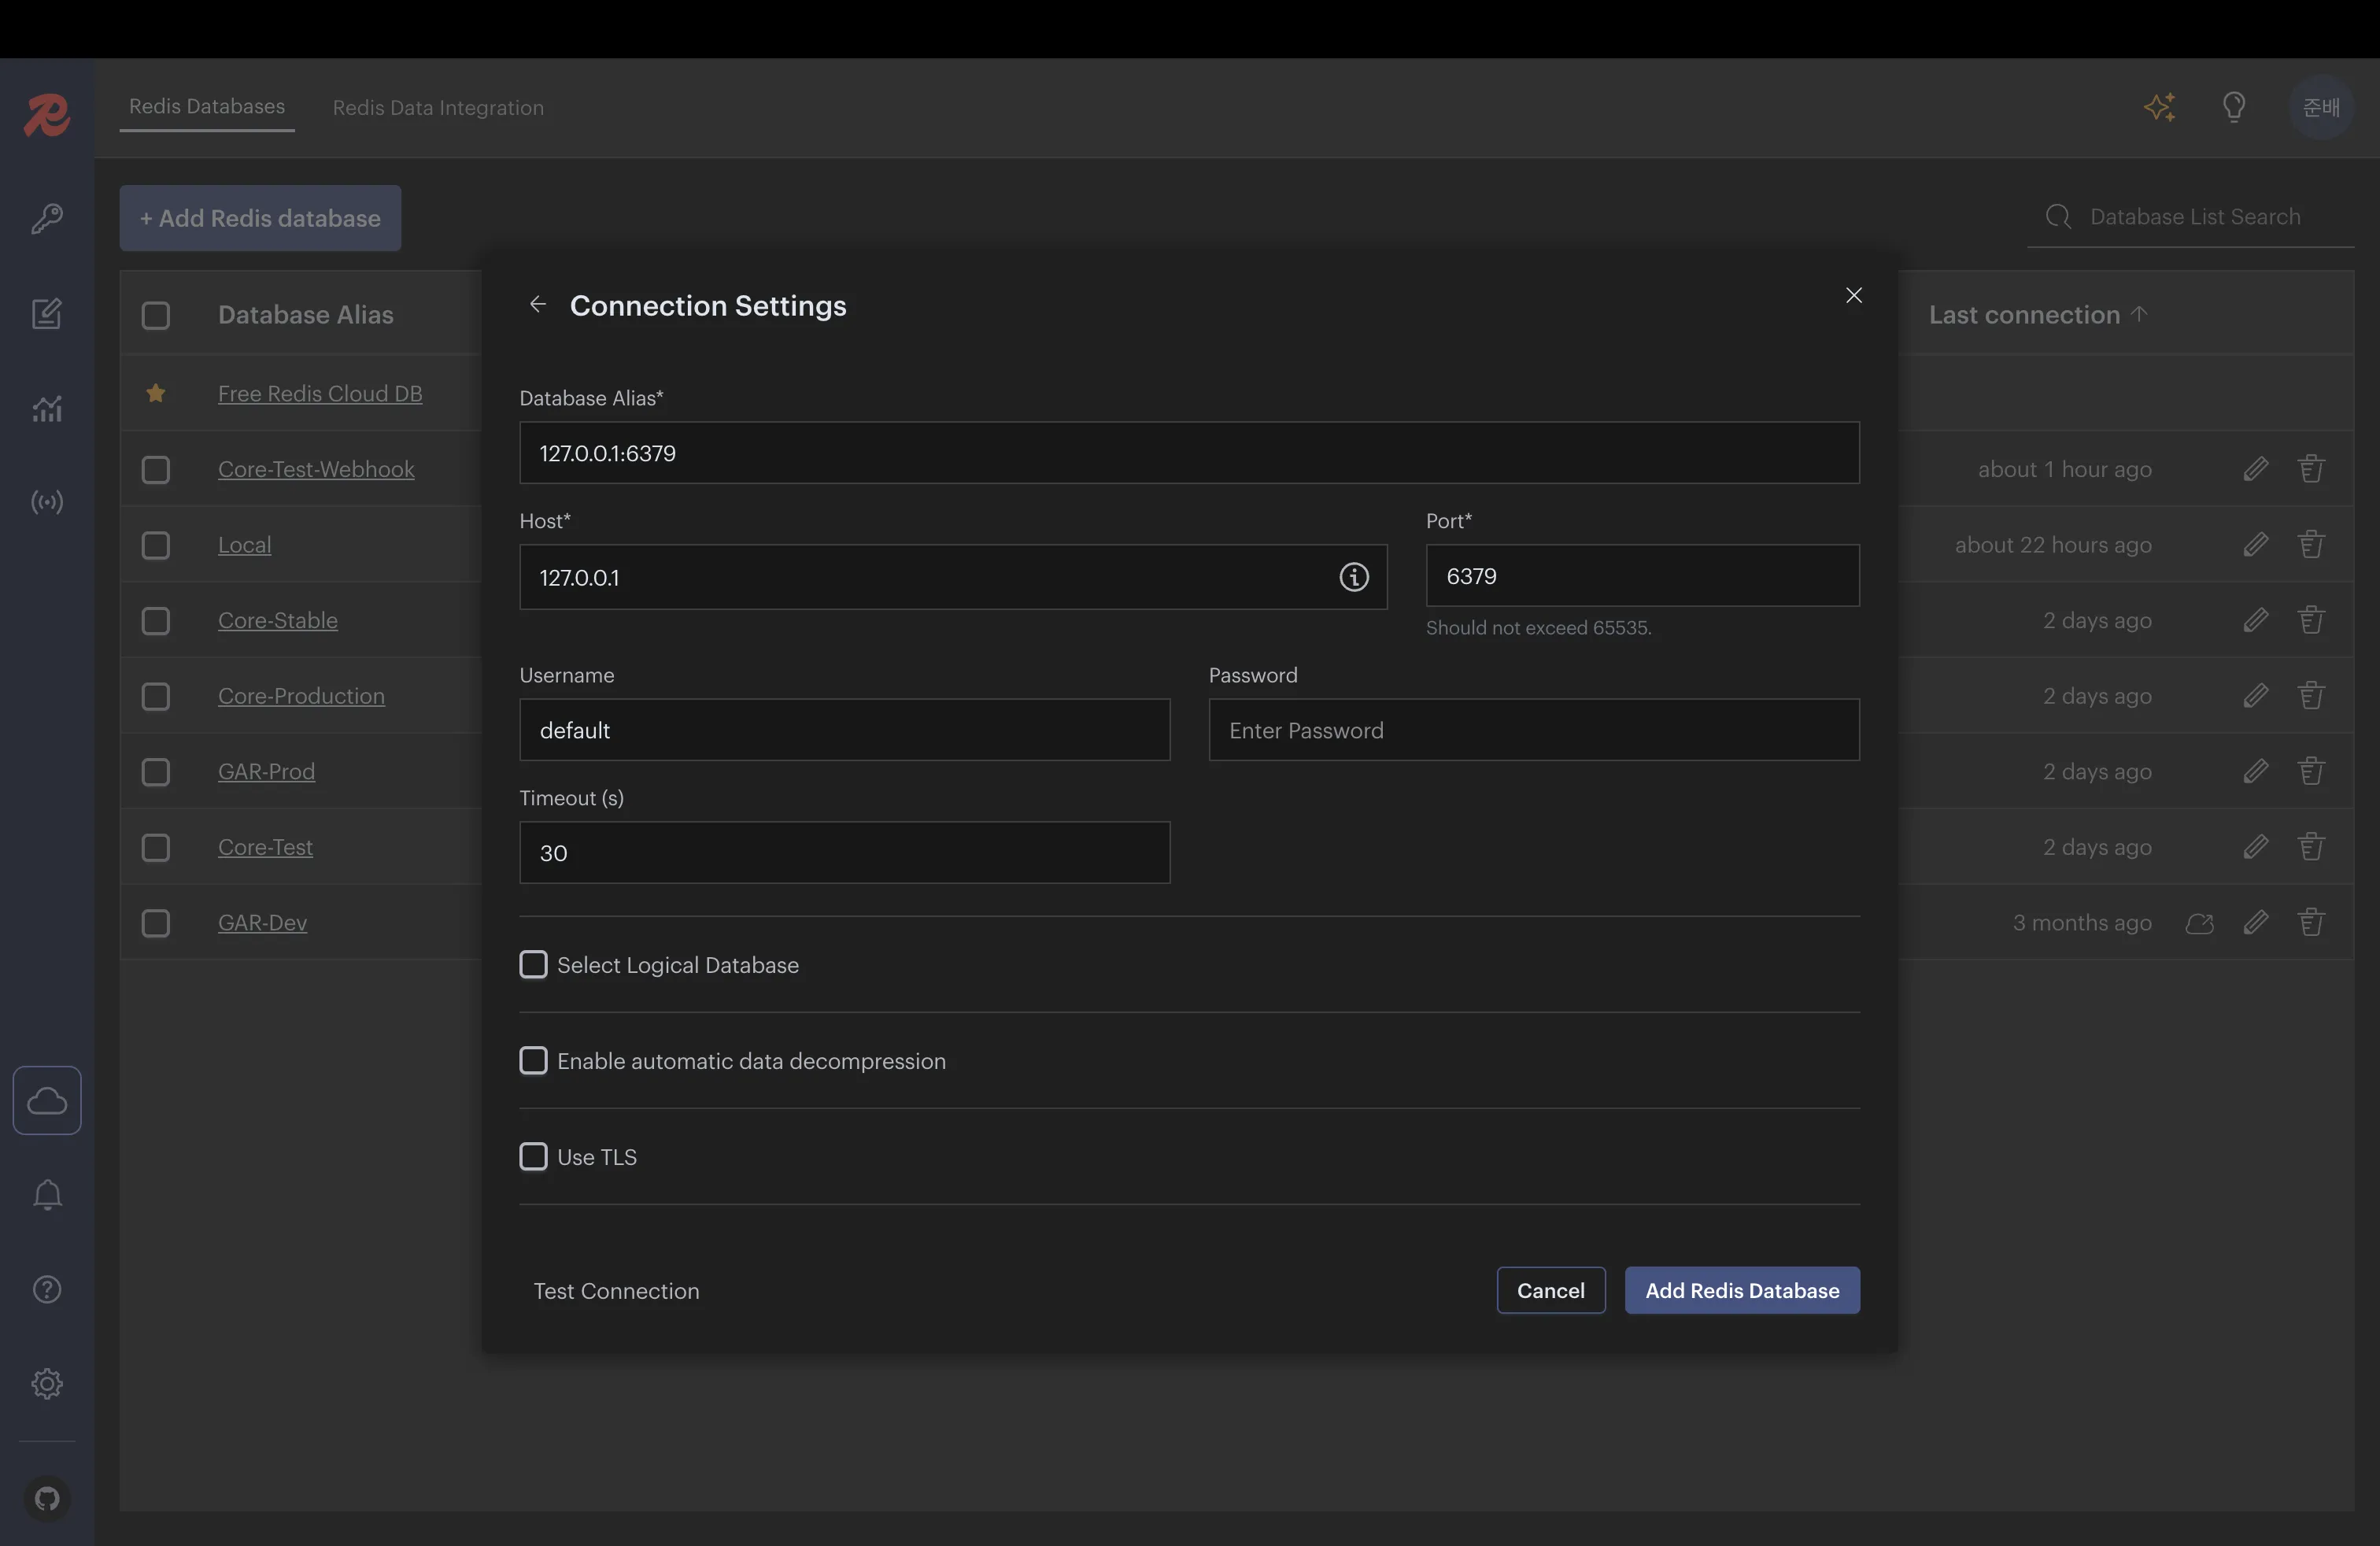Click the host info icon

coord(1353,577)
